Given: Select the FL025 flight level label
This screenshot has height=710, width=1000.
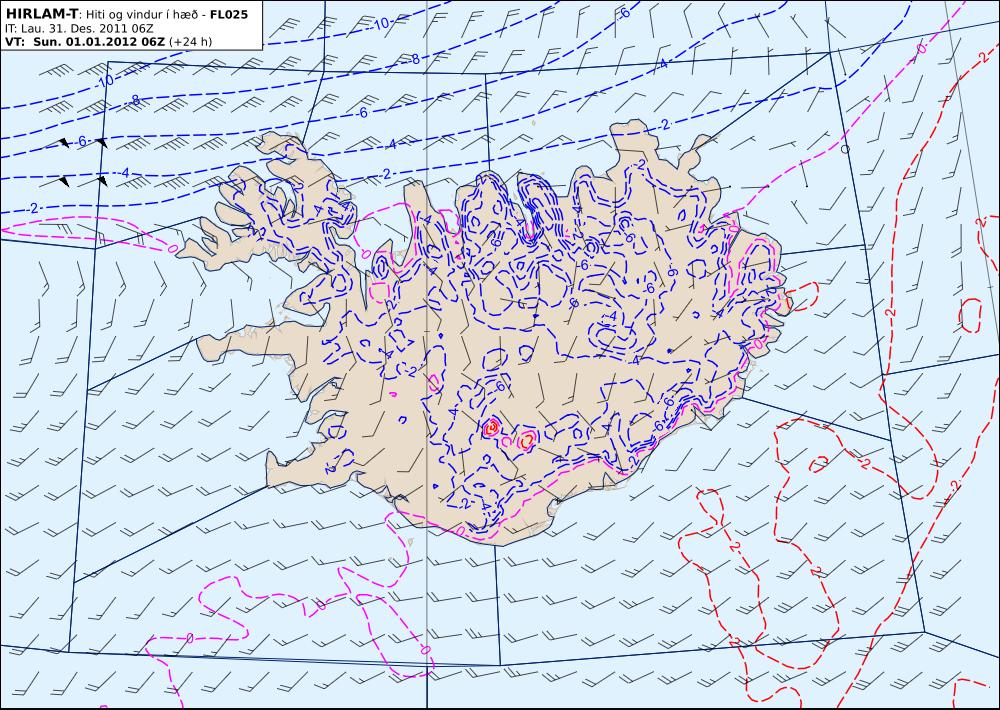Looking at the screenshot, I should 229,14.
